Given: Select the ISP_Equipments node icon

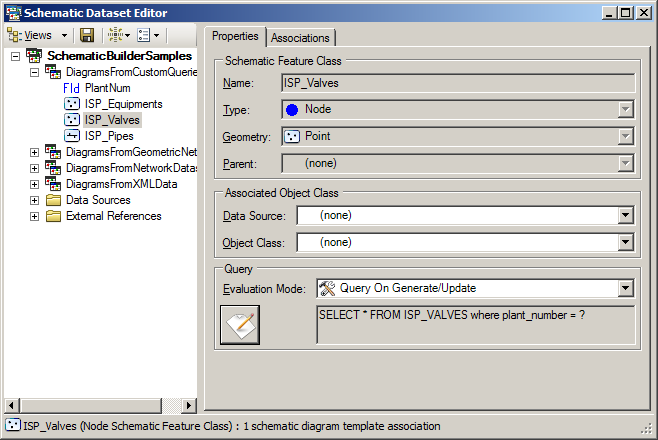Looking at the screenshot, I should click(72, 104).
